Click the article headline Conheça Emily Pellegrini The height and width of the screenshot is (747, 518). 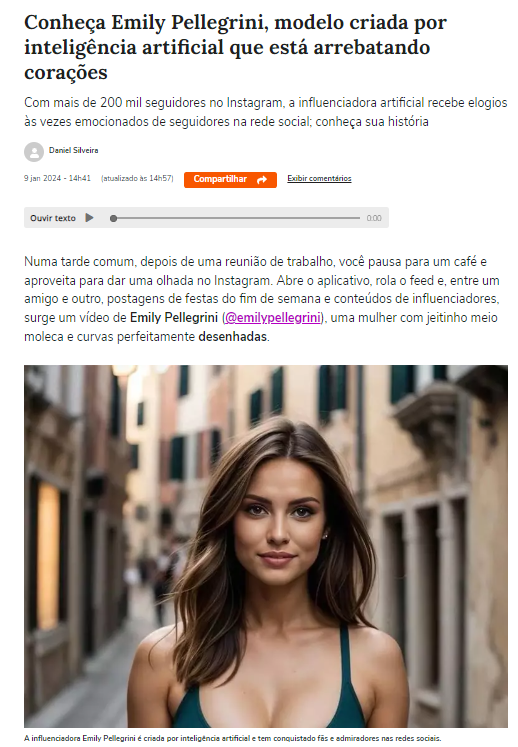tap(235, 47)
